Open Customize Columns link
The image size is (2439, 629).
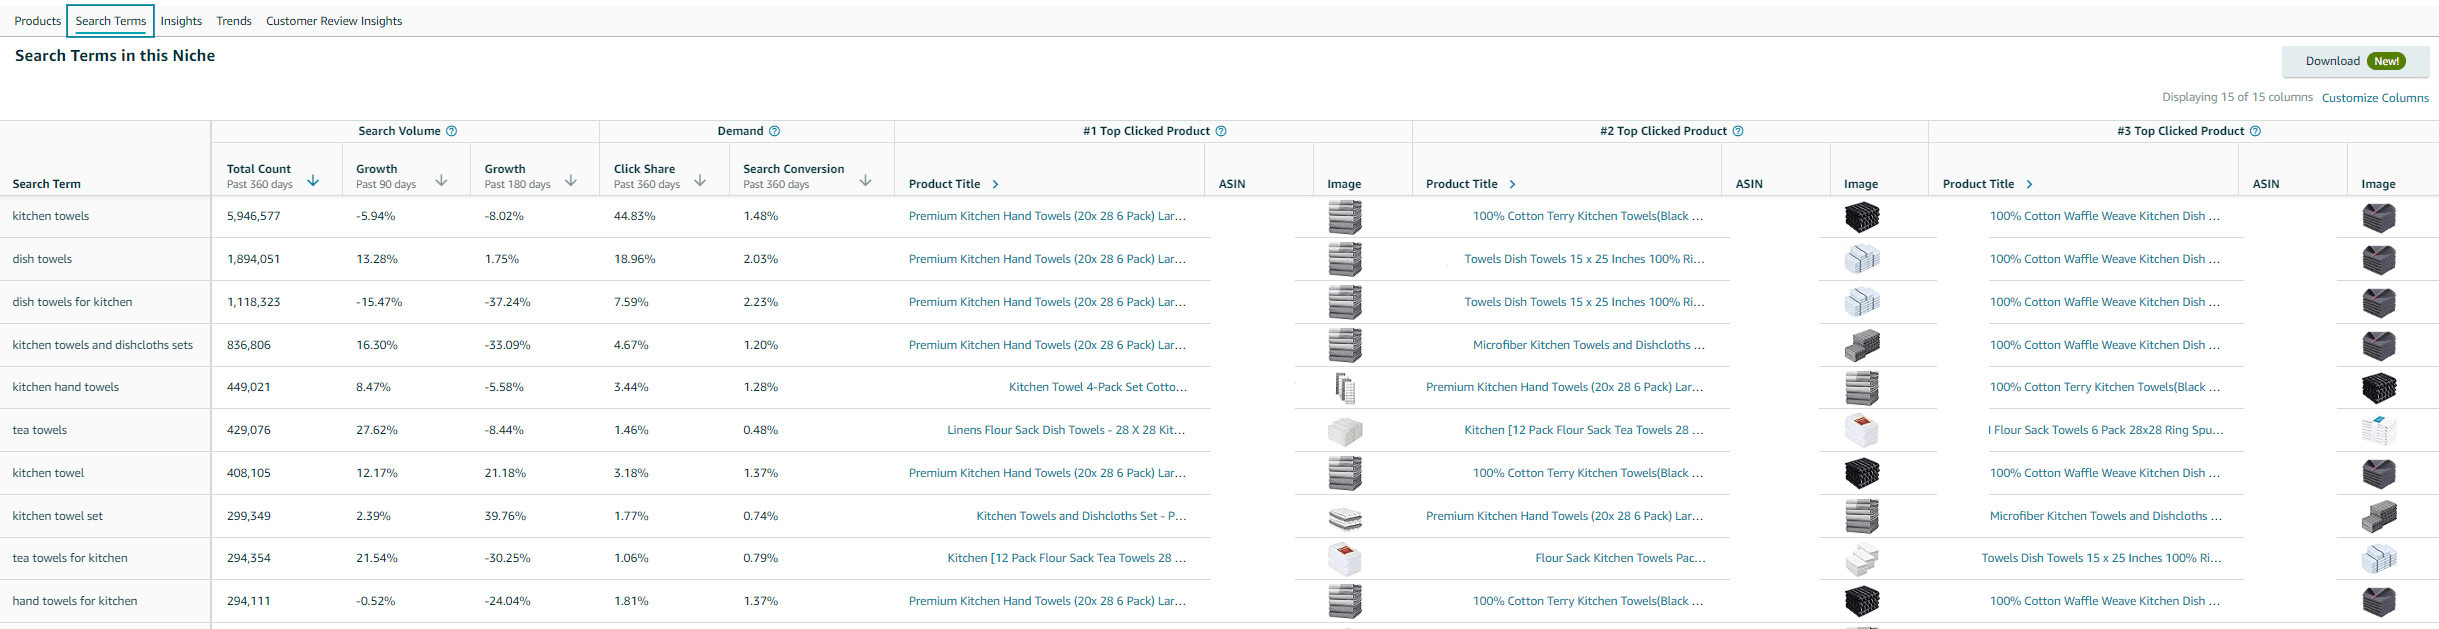pos(2375,98)
